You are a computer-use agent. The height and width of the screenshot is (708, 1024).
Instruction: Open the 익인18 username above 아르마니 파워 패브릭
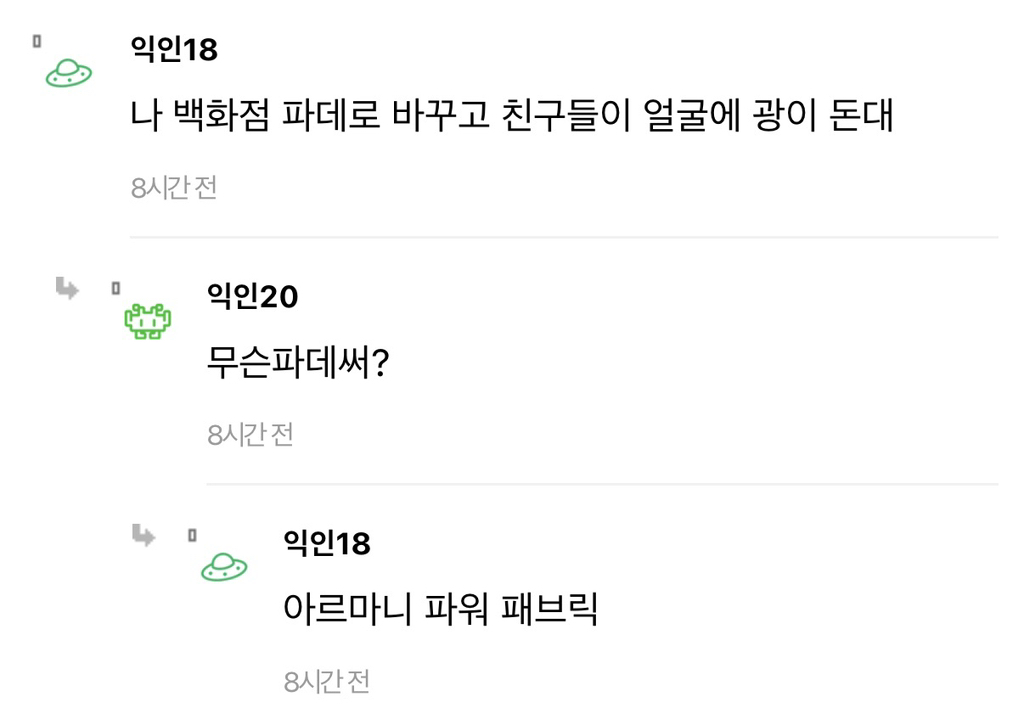pos(327,543)
